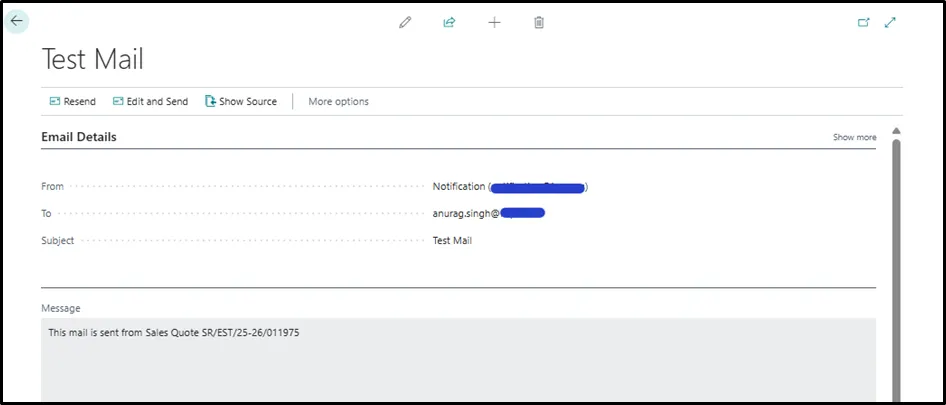Click the Test Mail page title
The width and height of the screenshot is (946, 405).
pos(92,59)
